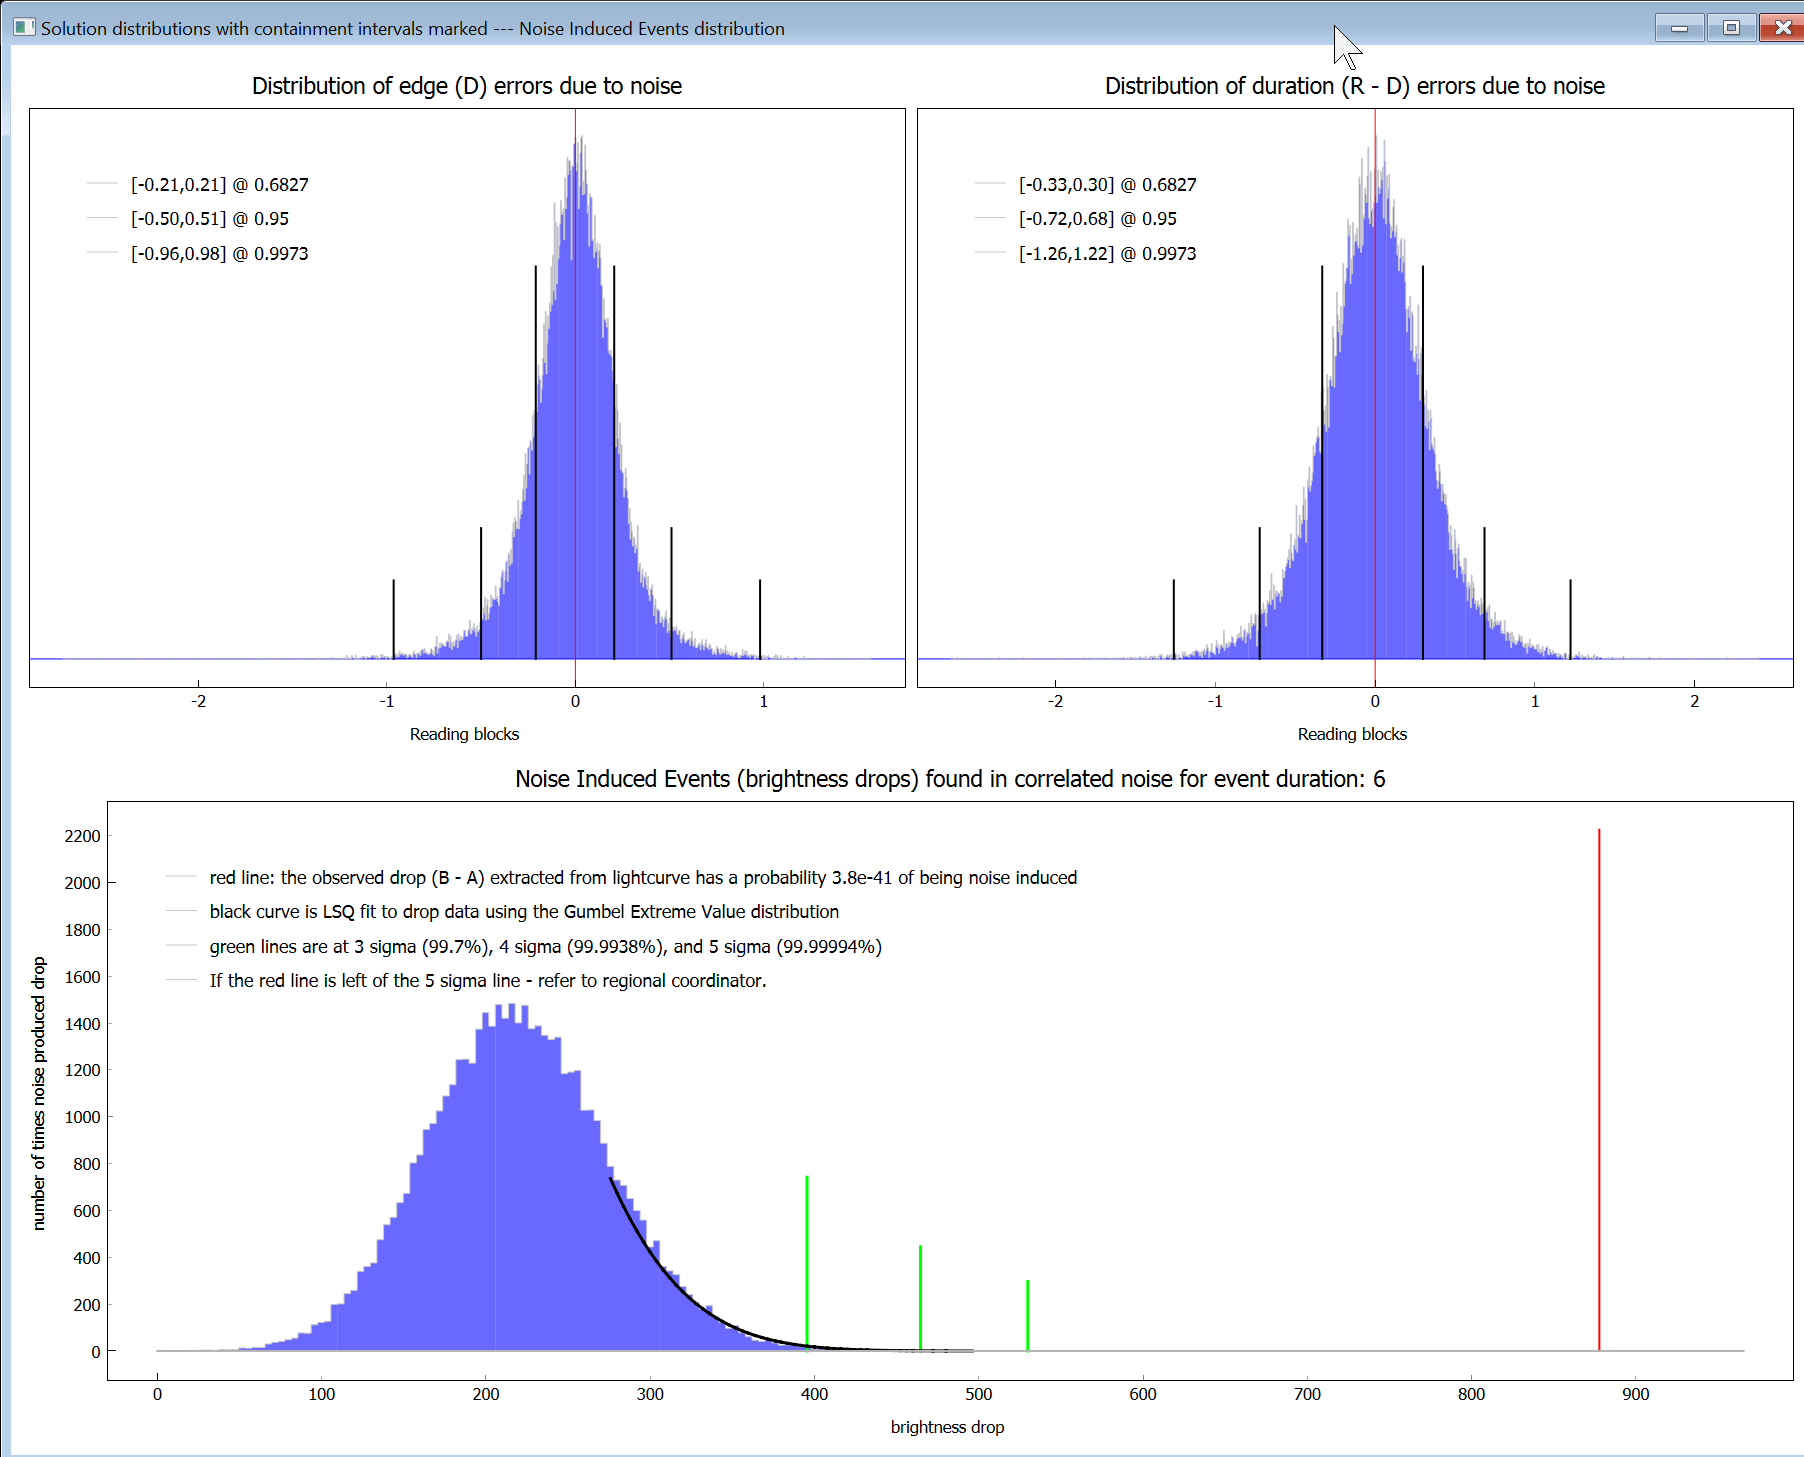Image resolution: width=1804 pixels, height=1457 pixels.
Task: Click 'Reading blocks' label under duration errors plot
Action: 1352,734
